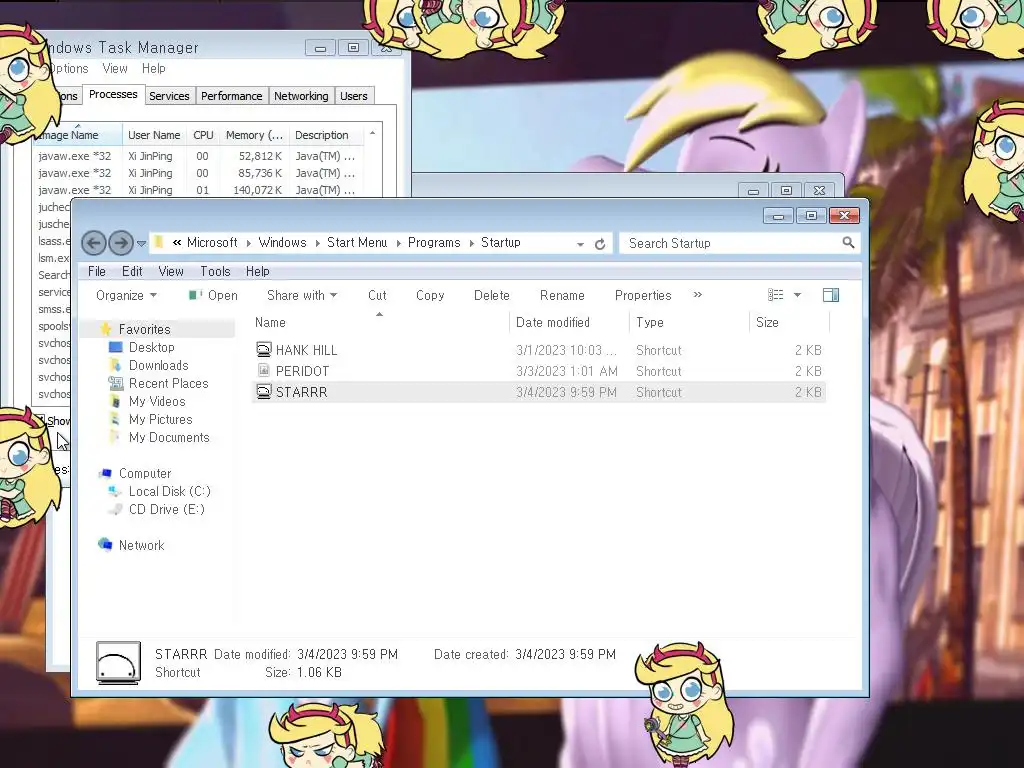The height and width of the screenshot is (768, 1024).
Task: Open CD Drive (E:)
Action: (x=167, y=509)
